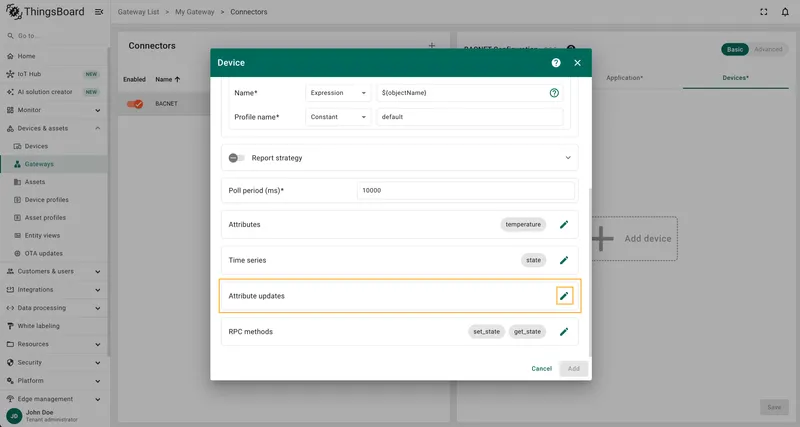Edit Attribute updates with pencil icon

pyautogui.click(x=564, y=296)
